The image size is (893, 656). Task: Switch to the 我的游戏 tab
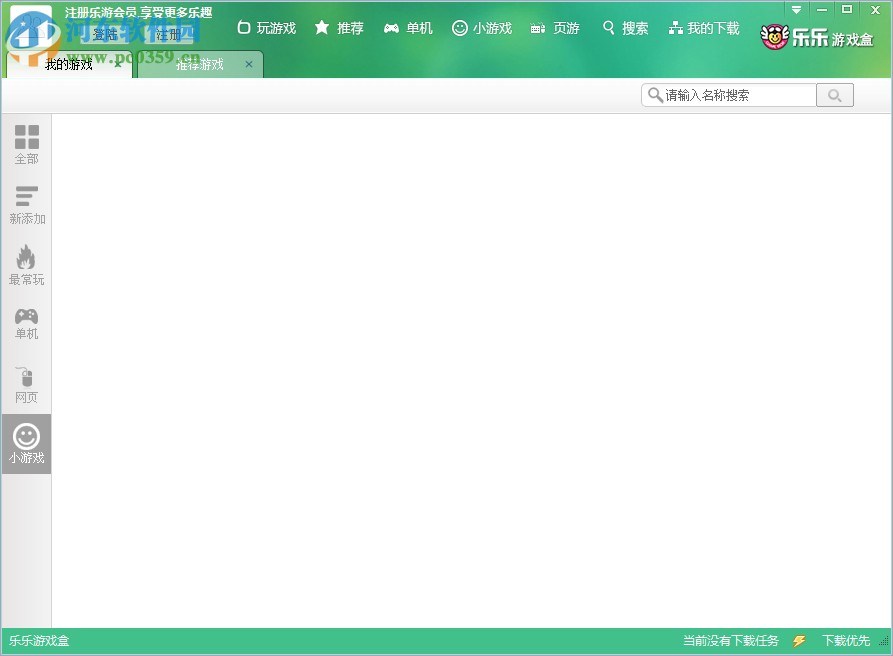click(69, 64)
